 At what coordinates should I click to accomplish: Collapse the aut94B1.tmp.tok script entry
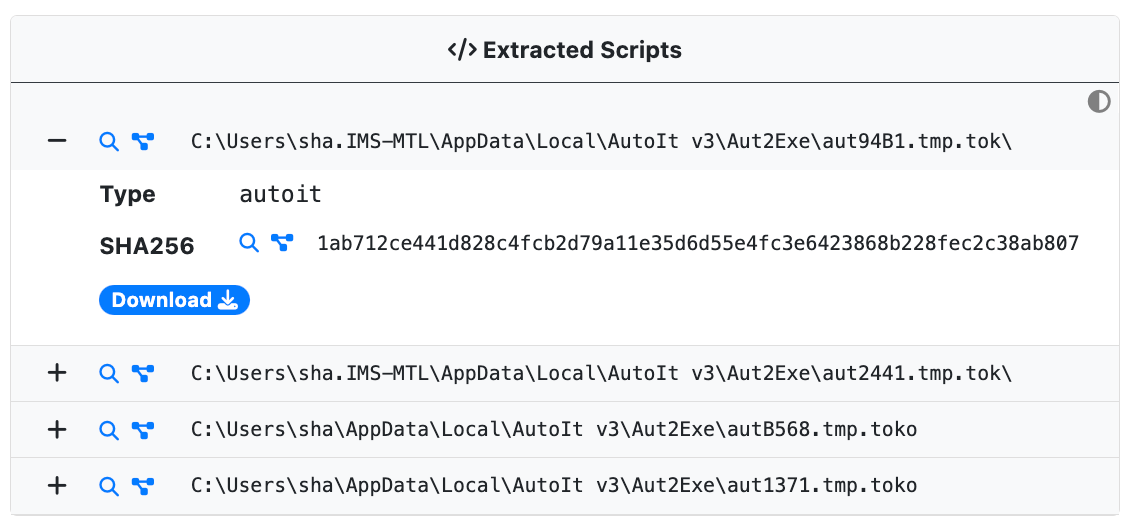[x=58, y=142]
